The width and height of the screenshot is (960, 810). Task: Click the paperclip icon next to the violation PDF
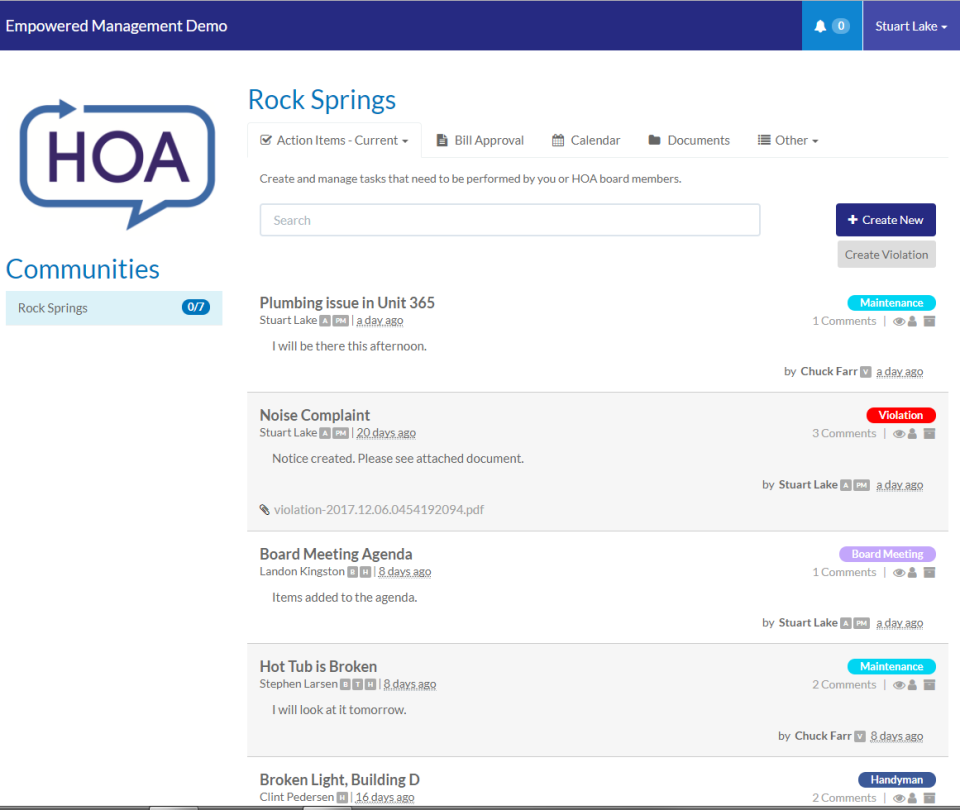264,508
